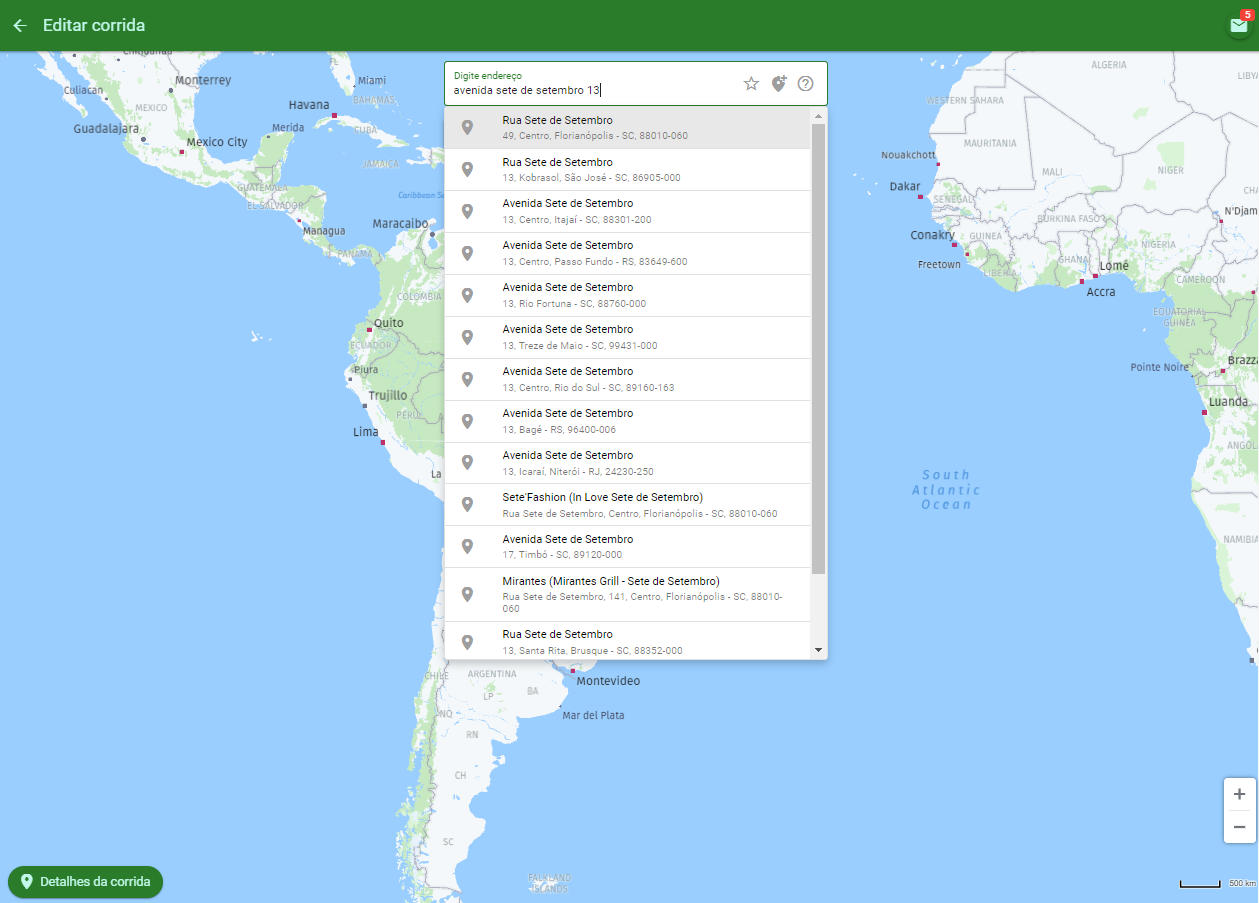Select Avenida Sete de Setembro 13, Icaraí, Niterói

(x=627, y=464)
